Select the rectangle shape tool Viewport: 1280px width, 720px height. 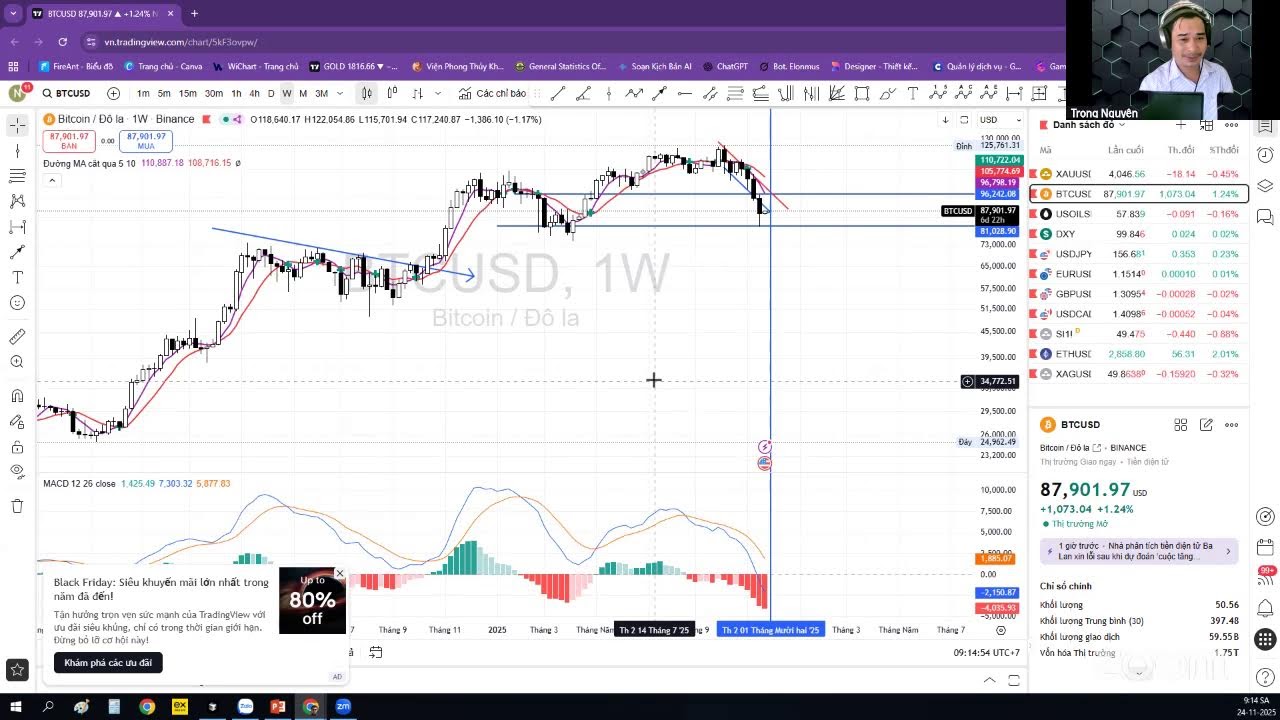click(862, 93)
